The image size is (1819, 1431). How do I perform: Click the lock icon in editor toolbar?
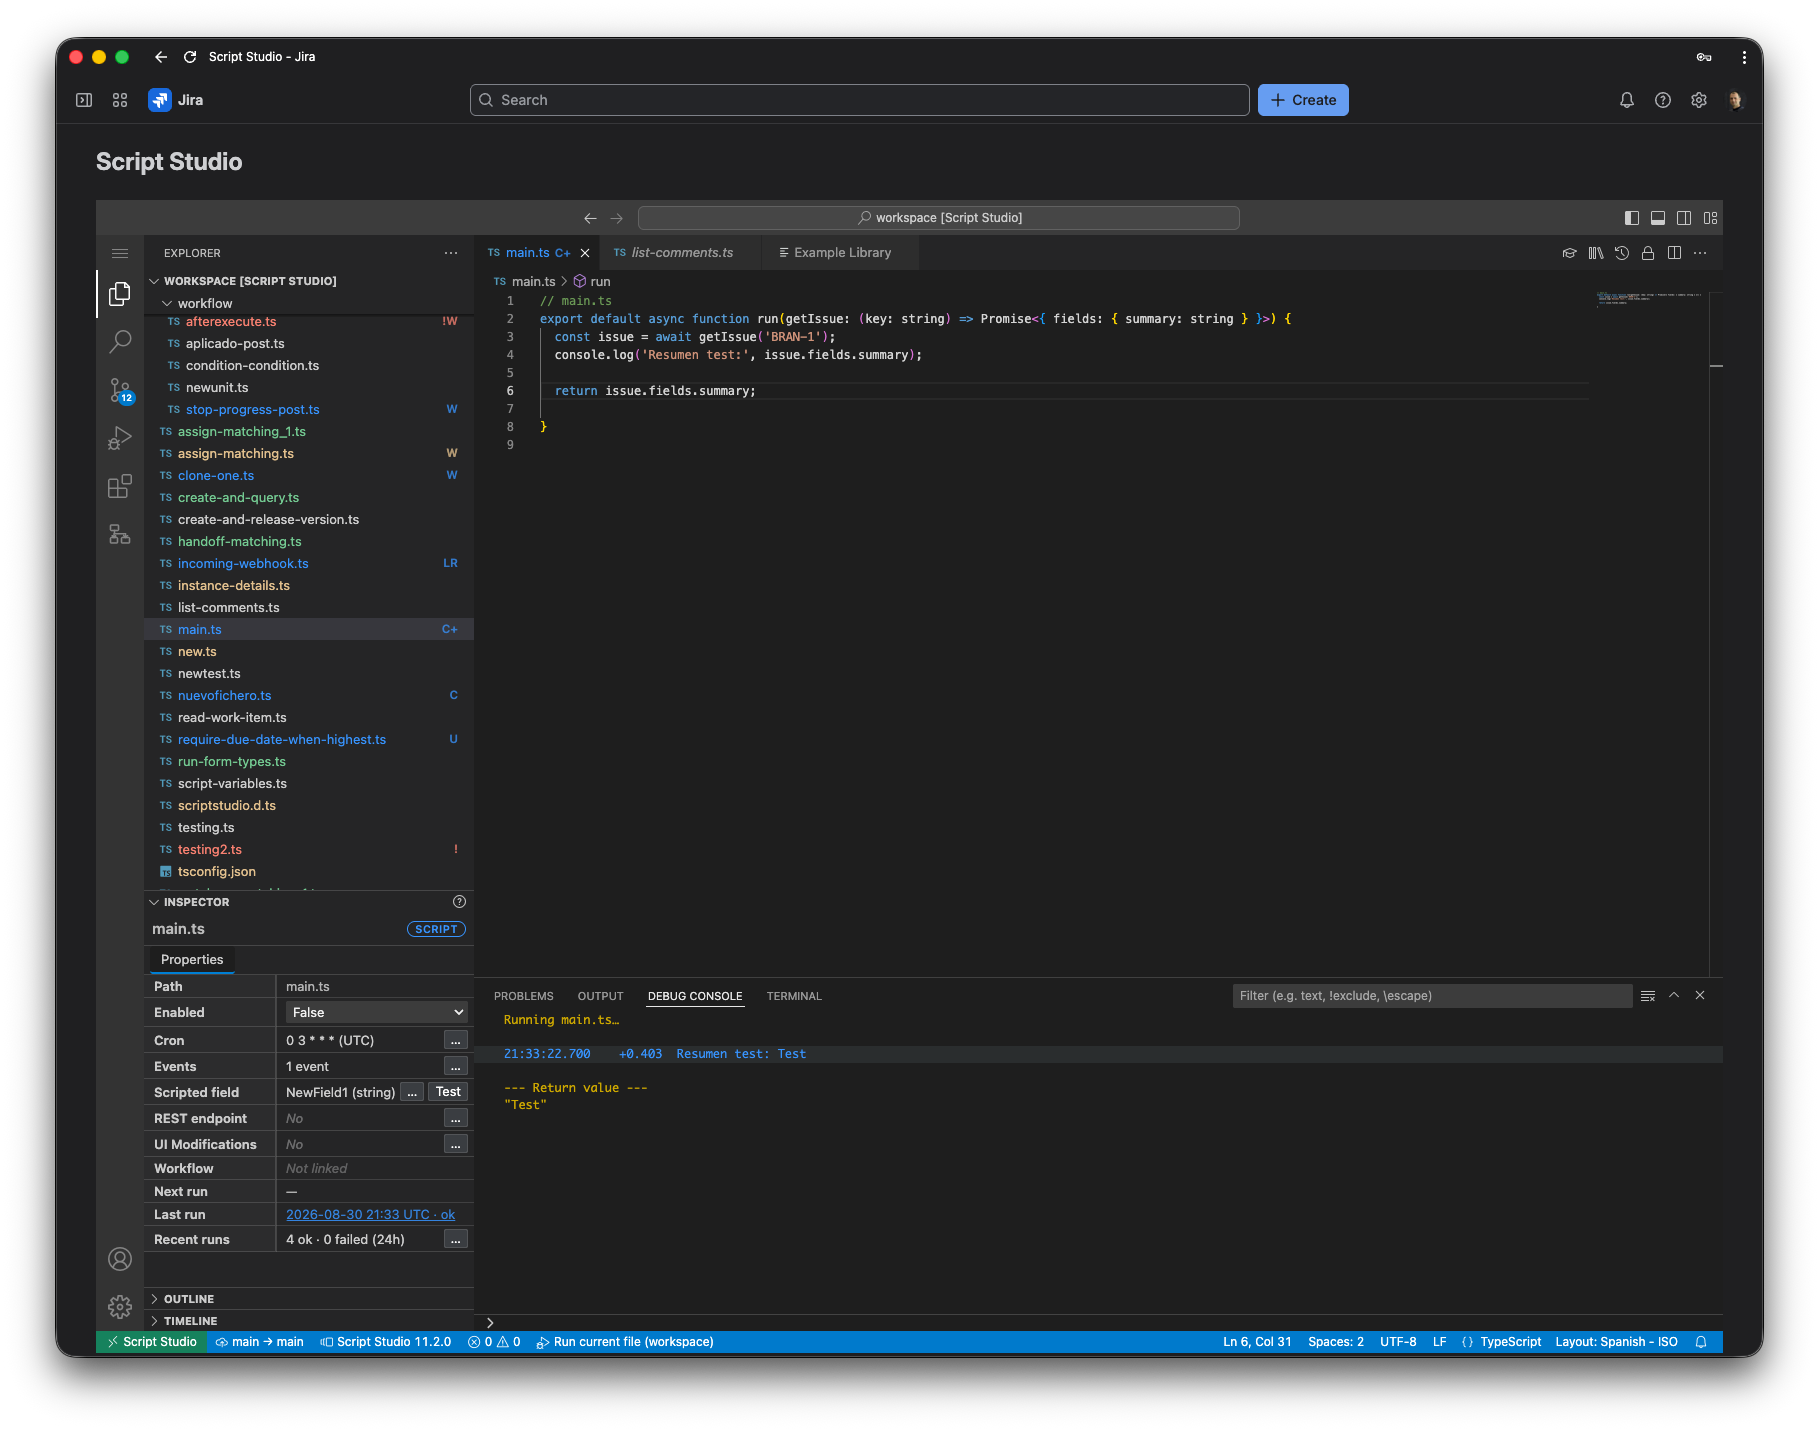point(1648,253)
